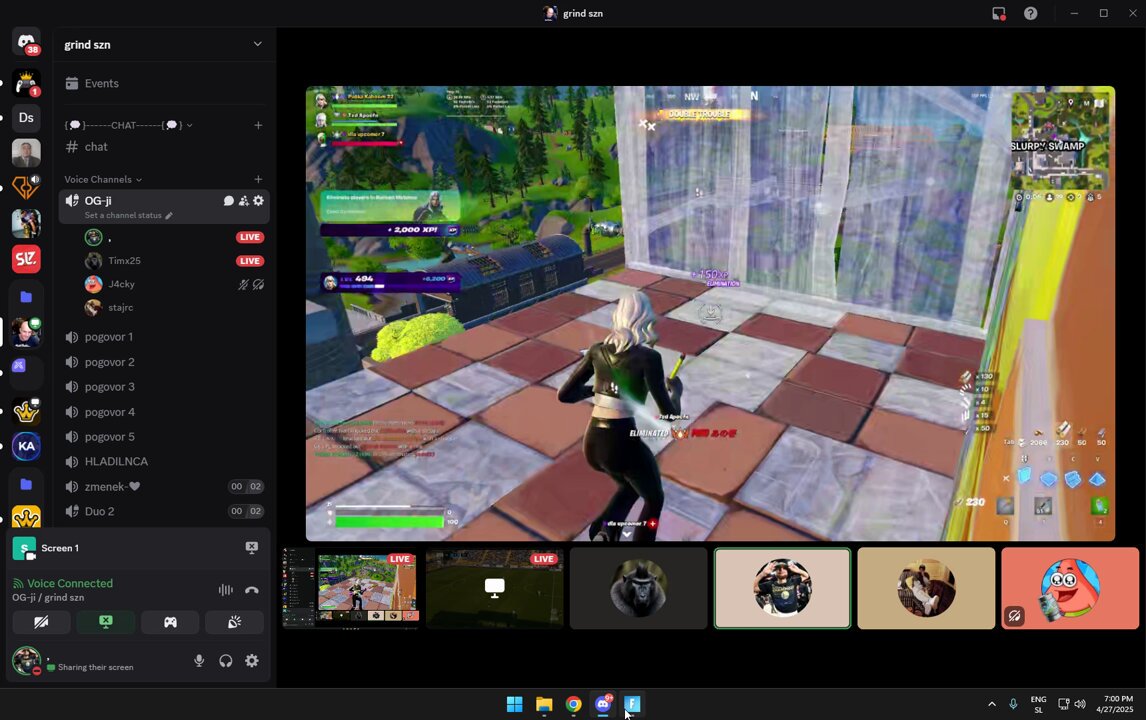The width and height of the screenshot is (1146, 720).
Task: Open the # chat text channel
Action: (164, 147)
